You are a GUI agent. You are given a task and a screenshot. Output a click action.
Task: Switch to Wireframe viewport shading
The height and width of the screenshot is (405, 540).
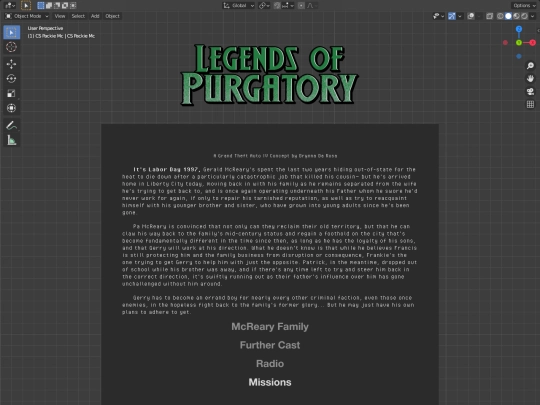pos(500,16)
